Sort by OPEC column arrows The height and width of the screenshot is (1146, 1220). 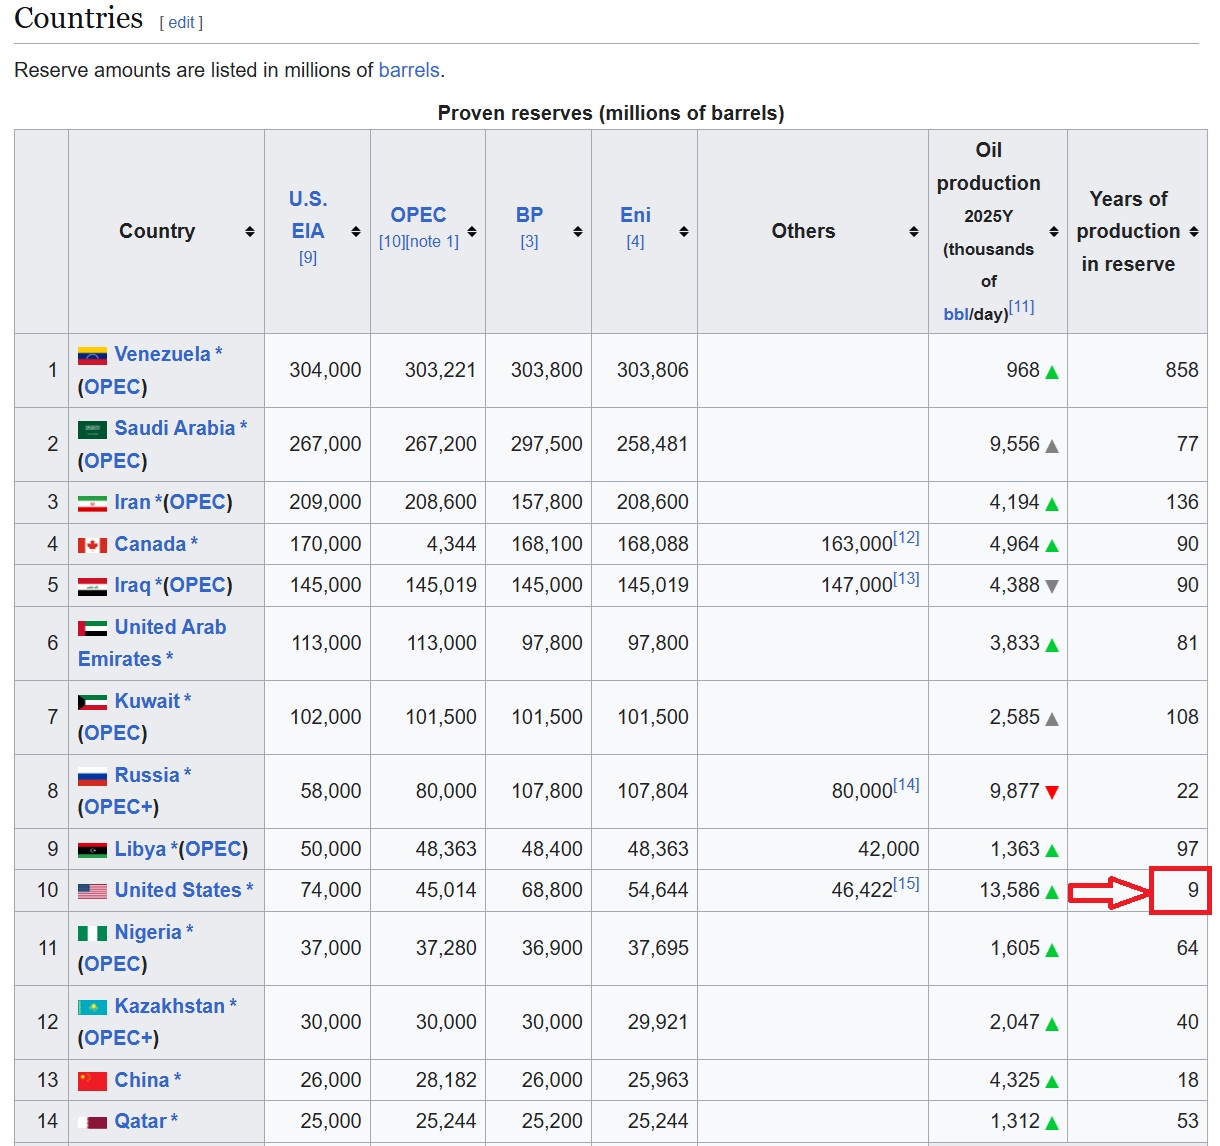click(472, 231)
